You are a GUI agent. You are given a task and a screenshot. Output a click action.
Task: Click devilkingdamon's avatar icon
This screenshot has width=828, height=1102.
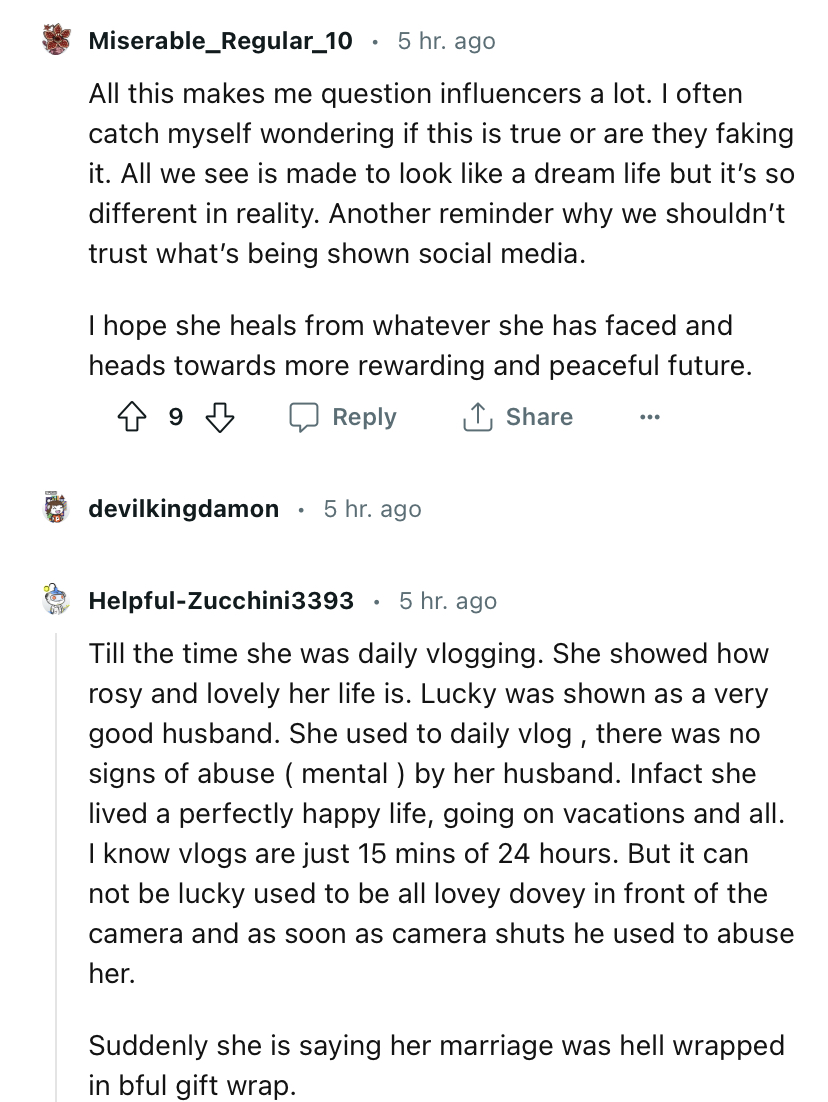[56, 509]
